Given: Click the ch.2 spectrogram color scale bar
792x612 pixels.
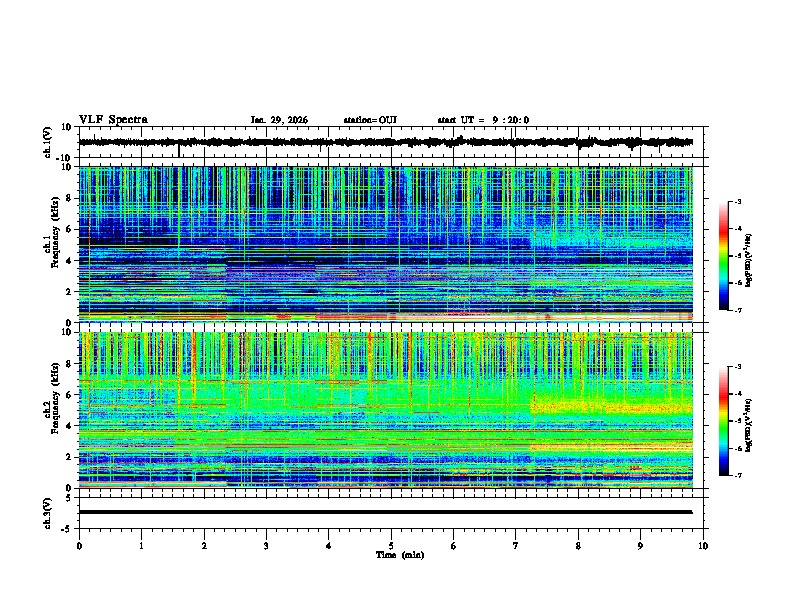Looking at the screenshot, I should 724,421.
